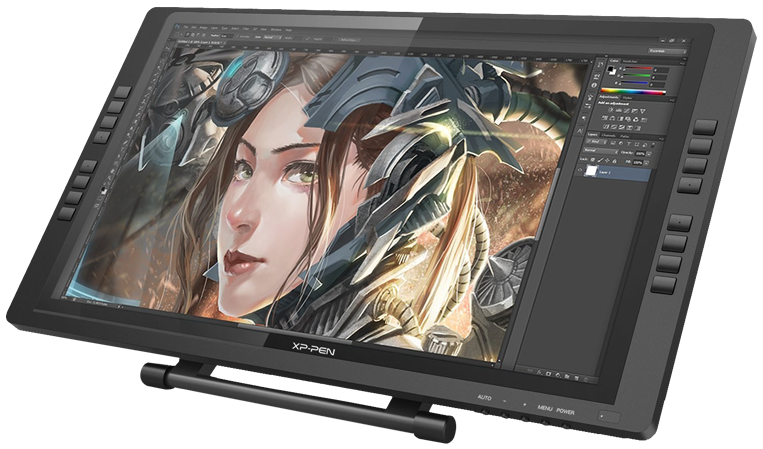This screenshot has height=449, width=763.
Task: Switch to the Styles tab
Action: pos(627,98)
